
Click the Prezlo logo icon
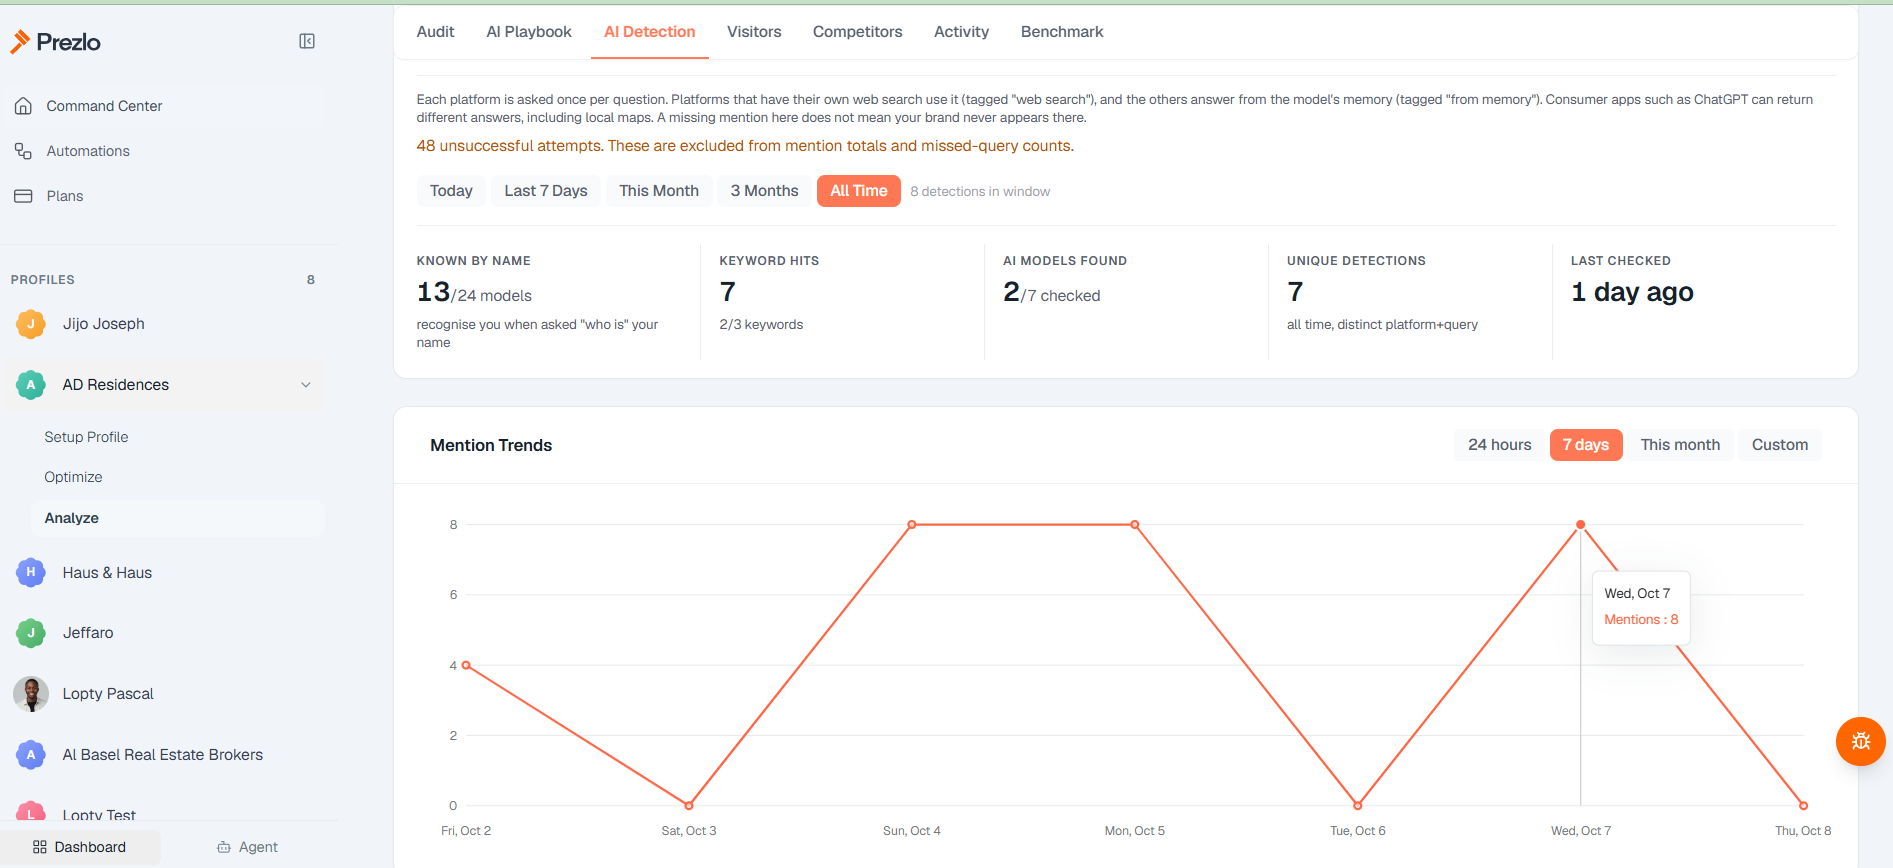[x=20, y=41]
